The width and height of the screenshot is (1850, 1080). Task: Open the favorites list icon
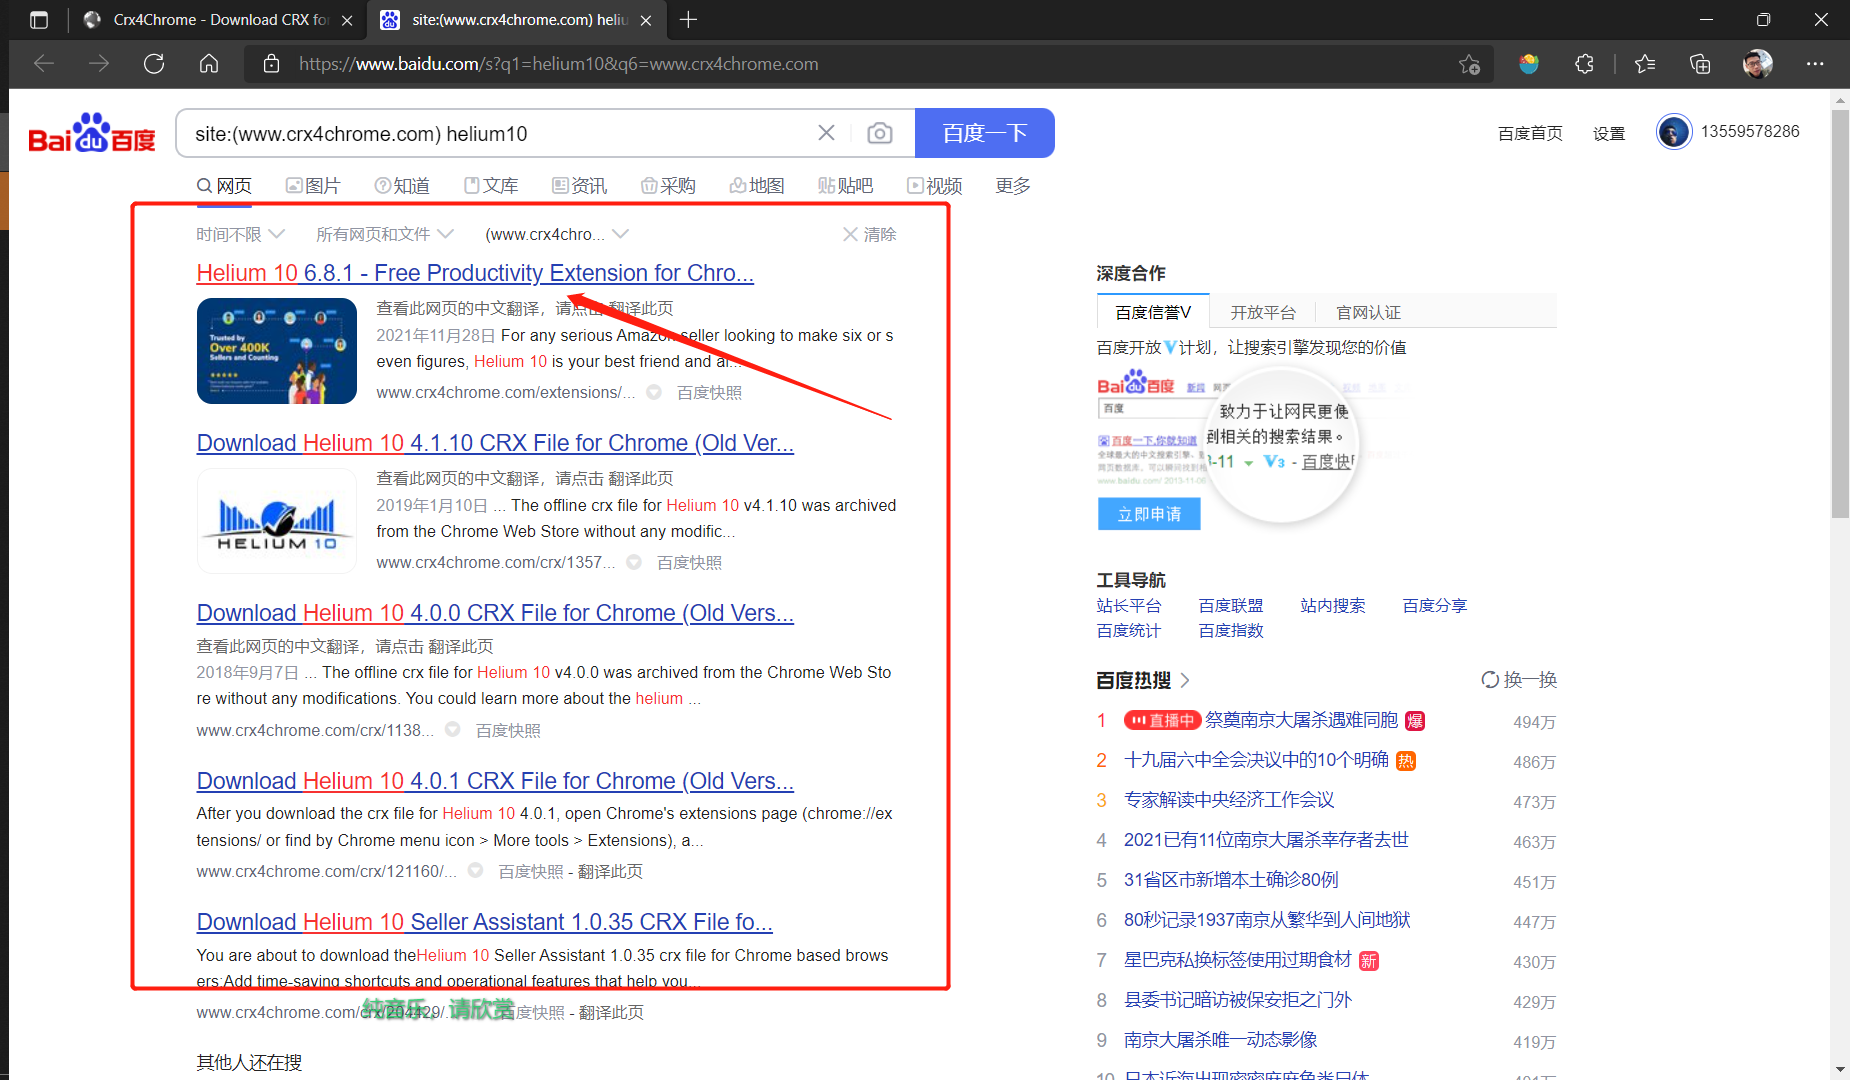click(x=1645, y=64)
